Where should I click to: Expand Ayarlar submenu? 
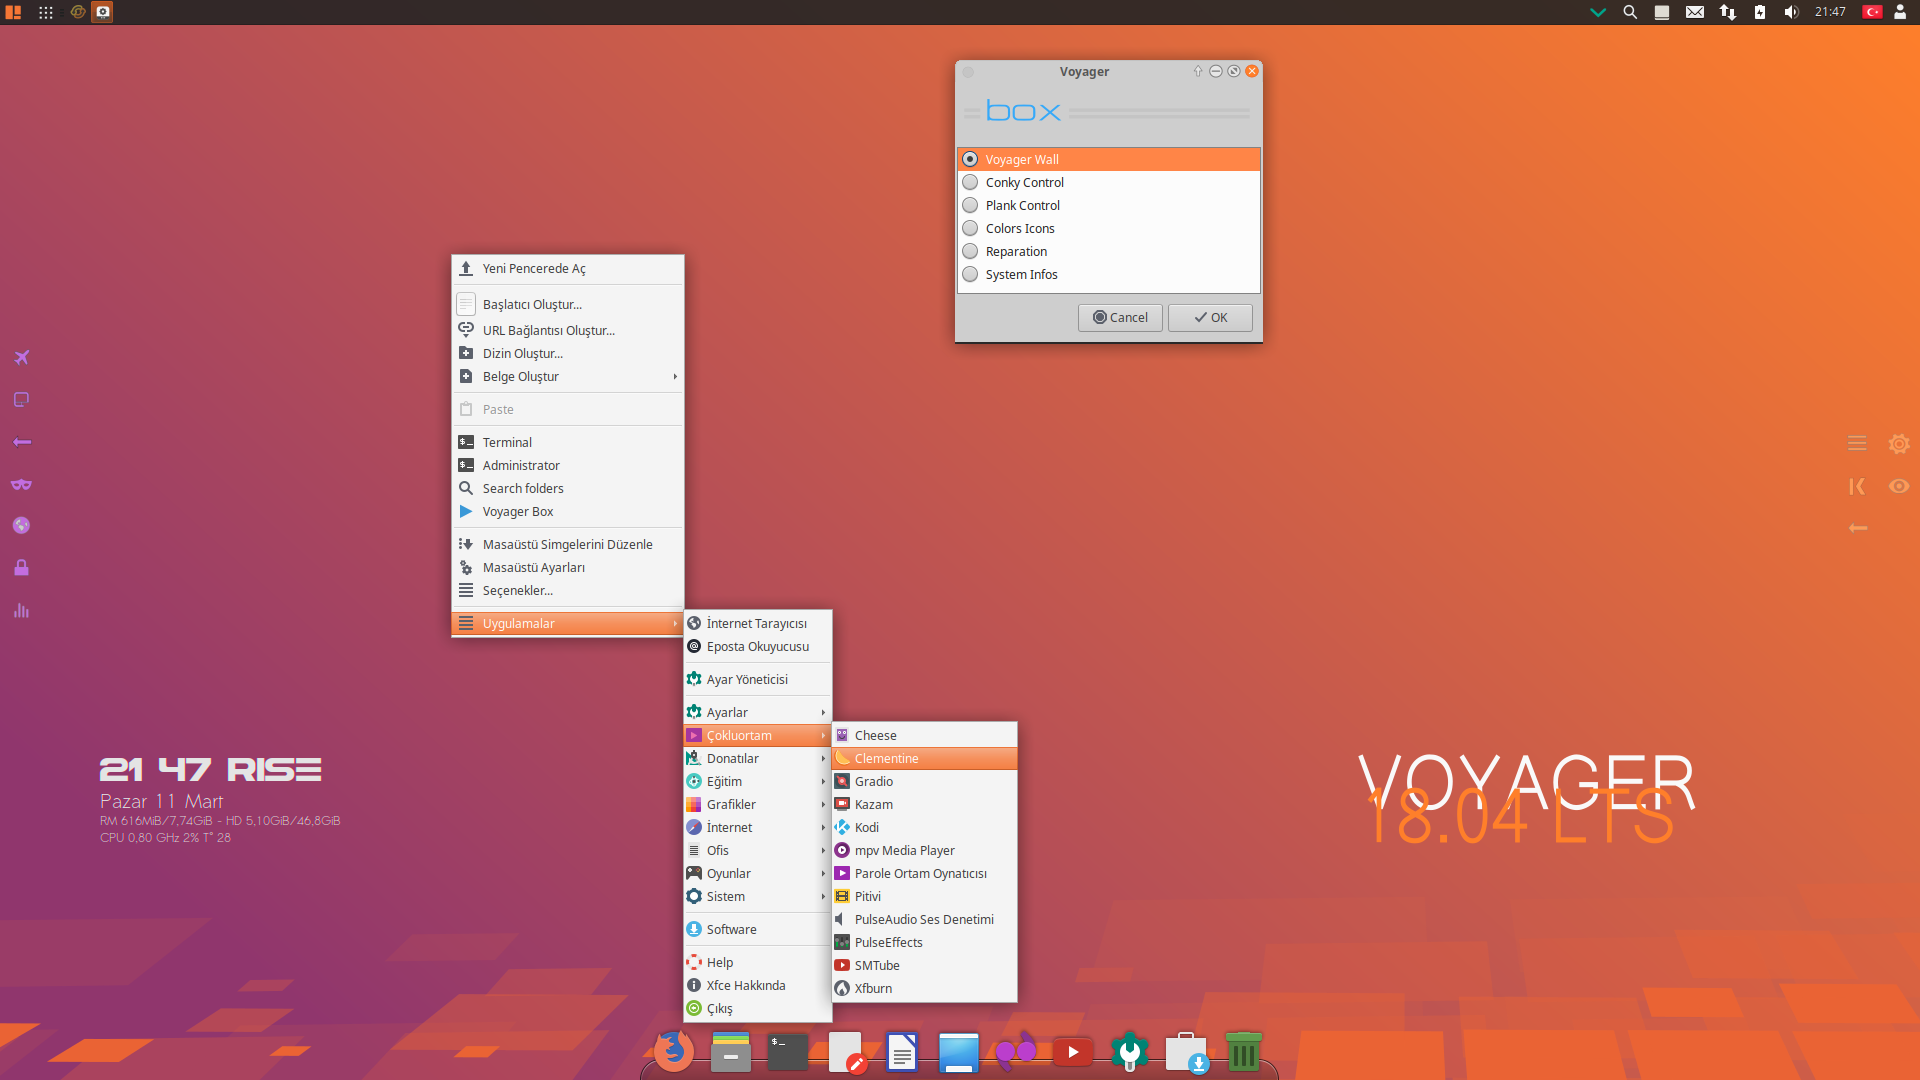tap(757, 712)
